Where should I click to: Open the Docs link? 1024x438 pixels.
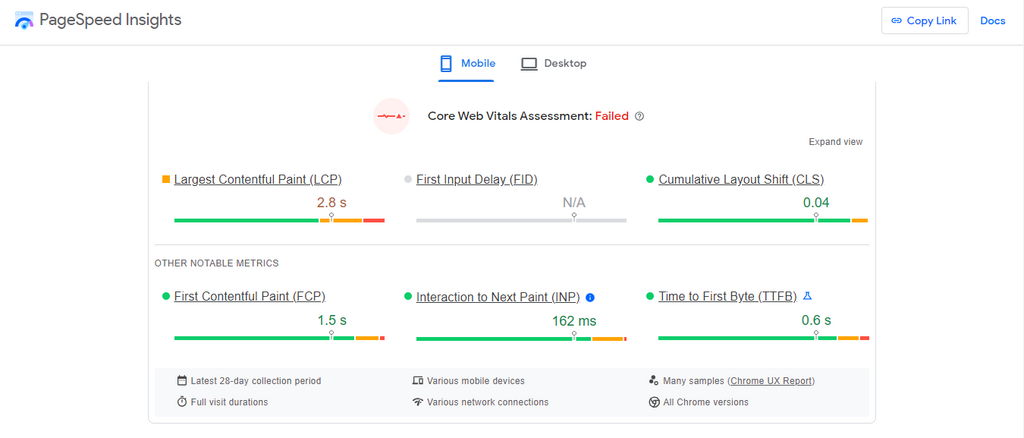tap(993, 21)
